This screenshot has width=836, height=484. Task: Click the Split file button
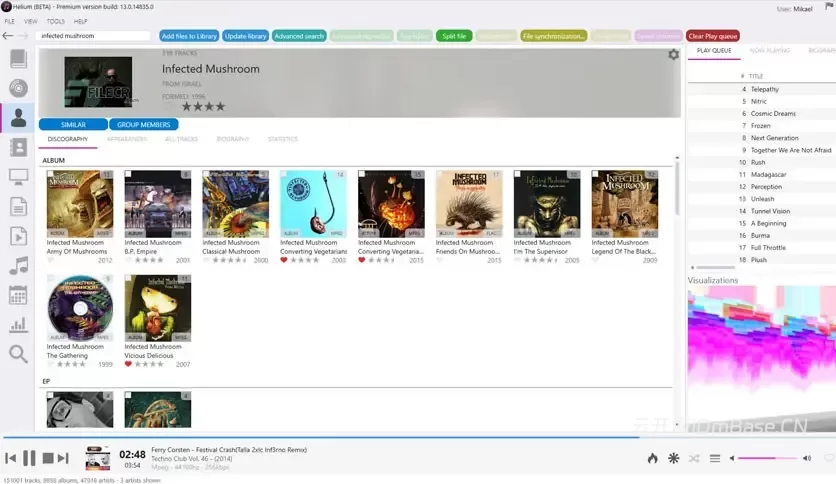[x=454, y=36]
